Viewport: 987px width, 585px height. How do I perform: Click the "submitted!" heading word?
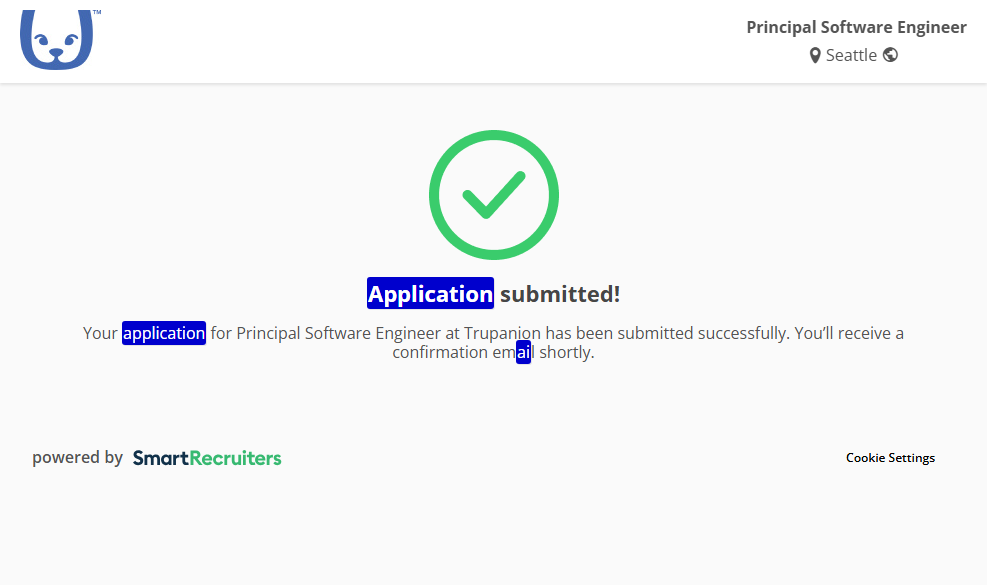[560, 294]
